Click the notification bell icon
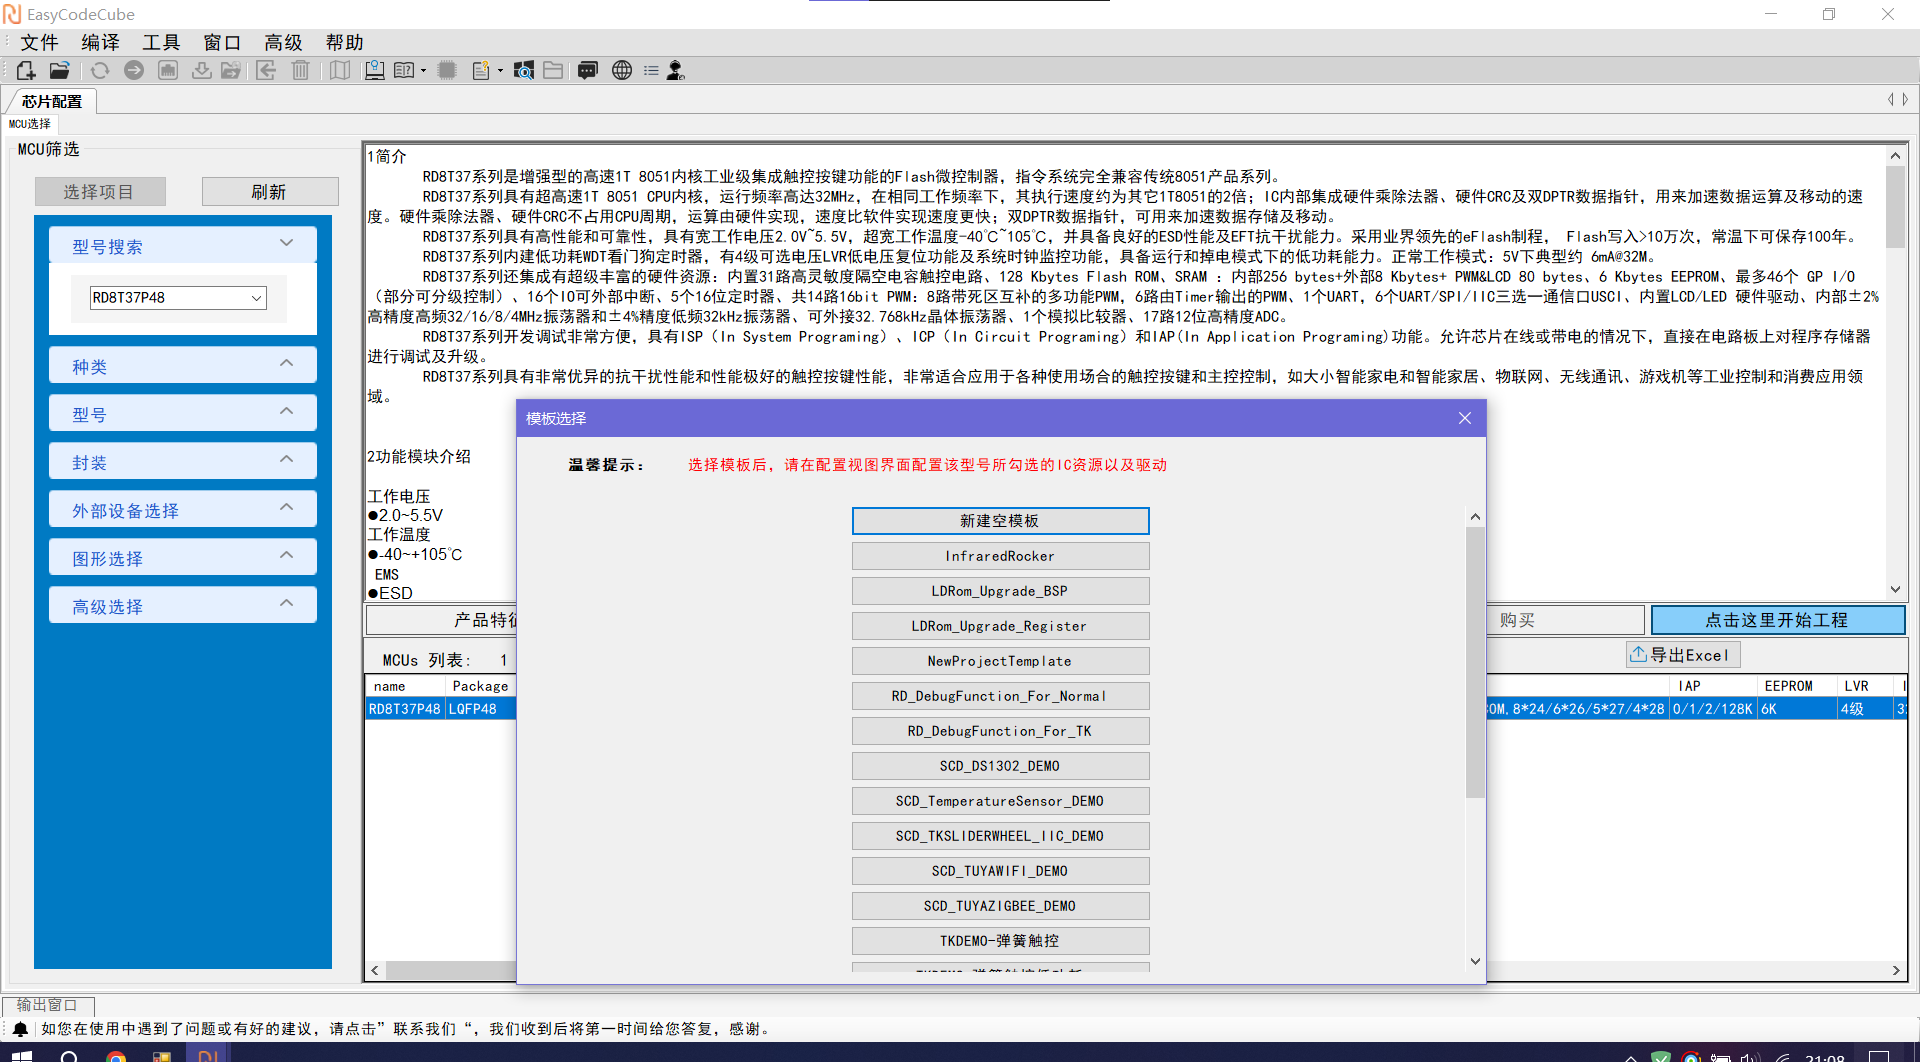 tap(20, 1028)
